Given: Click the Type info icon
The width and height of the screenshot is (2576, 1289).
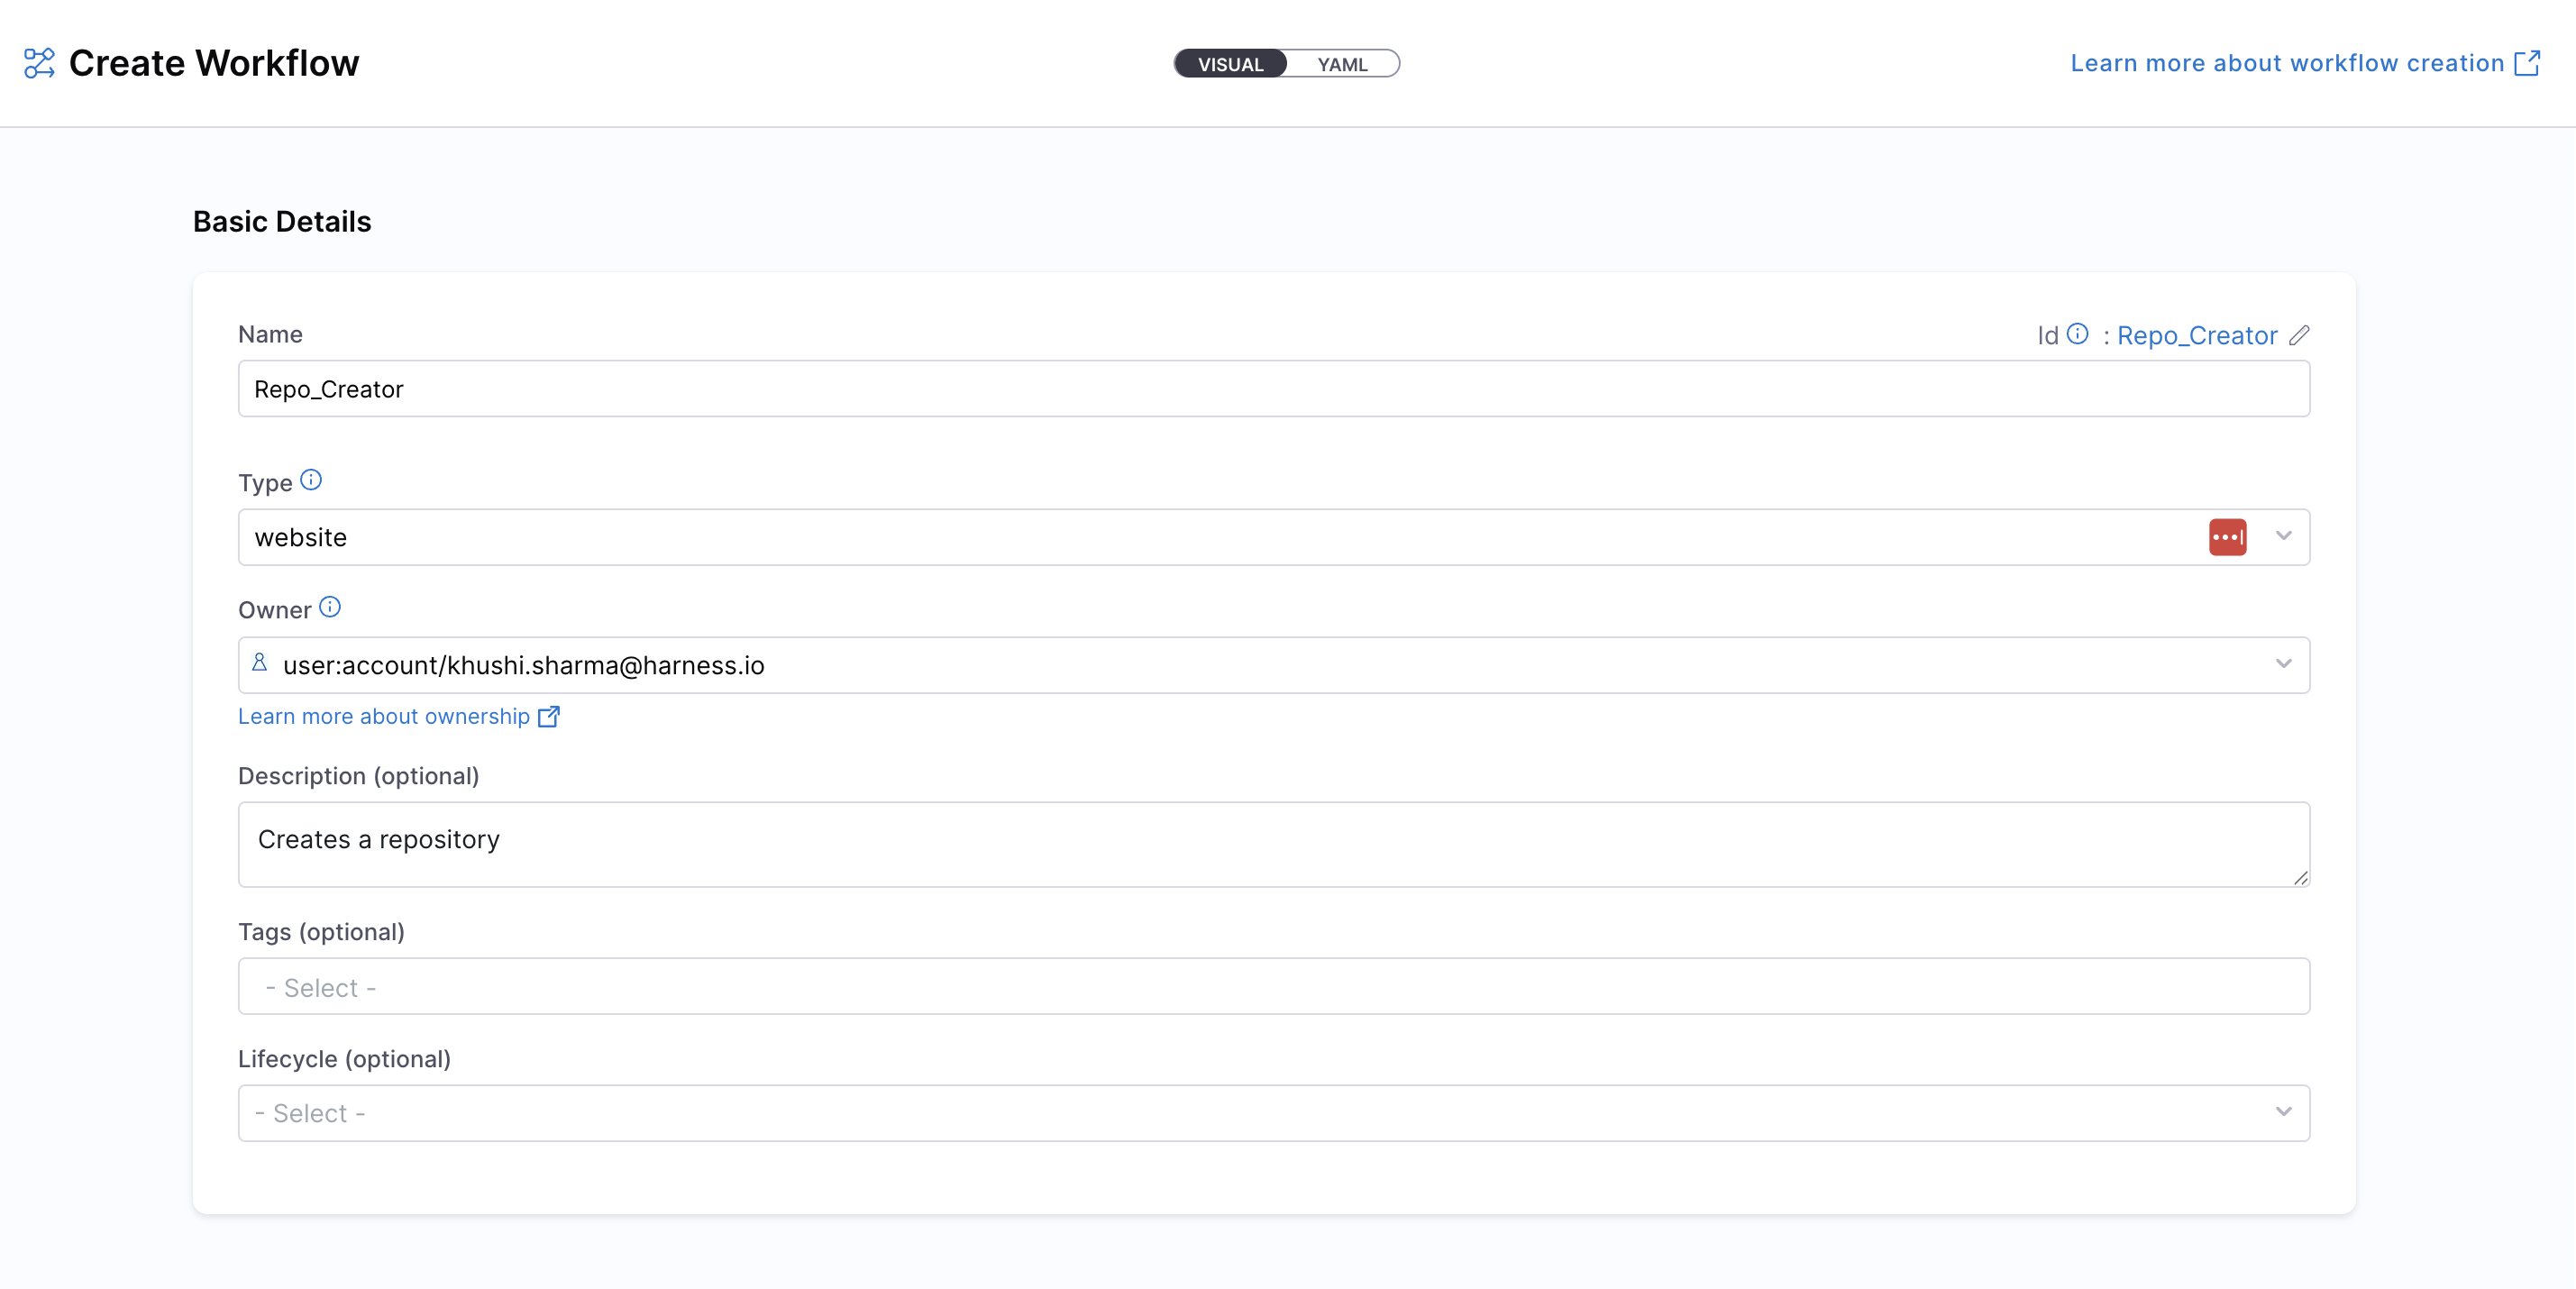Looking at the screenshot, I should (x=311, y=480).
